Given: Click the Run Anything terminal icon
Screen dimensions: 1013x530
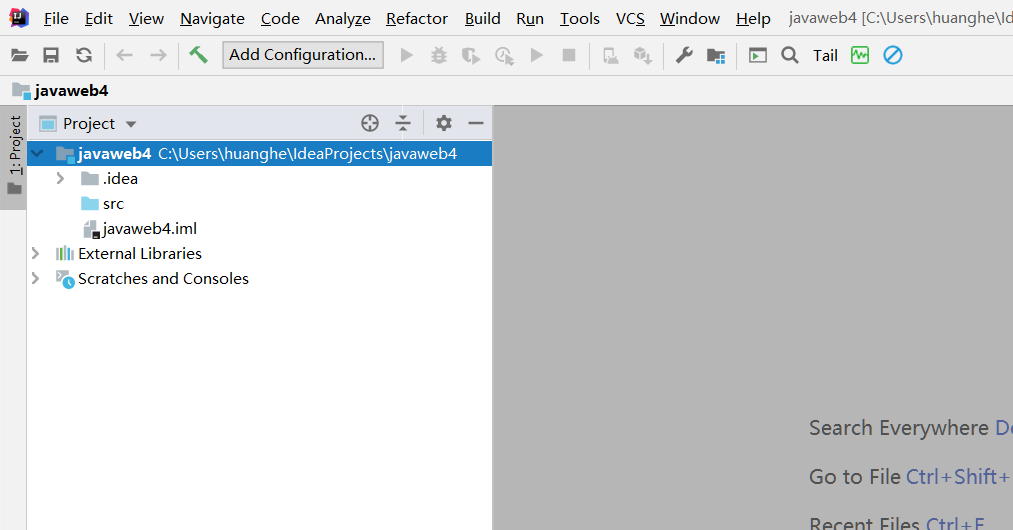Looking at the screenshot, I should click(758, 56).
